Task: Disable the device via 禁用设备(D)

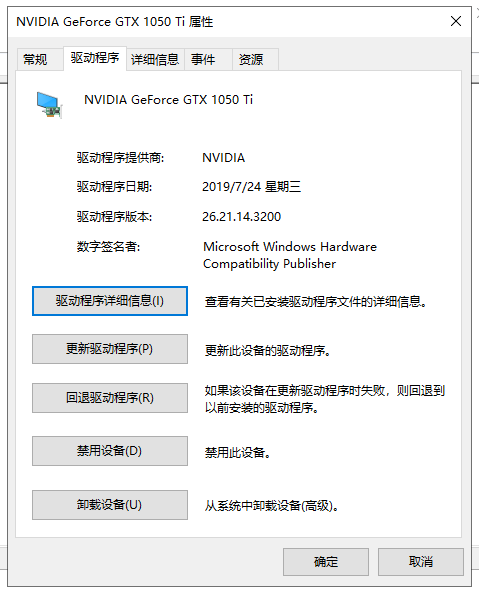Action: pos(110,451)
